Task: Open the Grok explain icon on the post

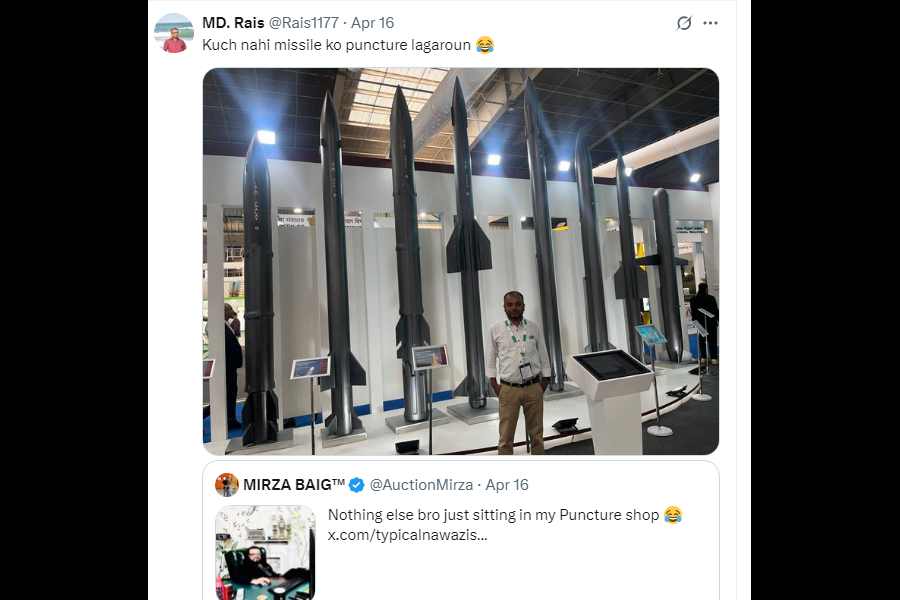Action: click(684, 23)
